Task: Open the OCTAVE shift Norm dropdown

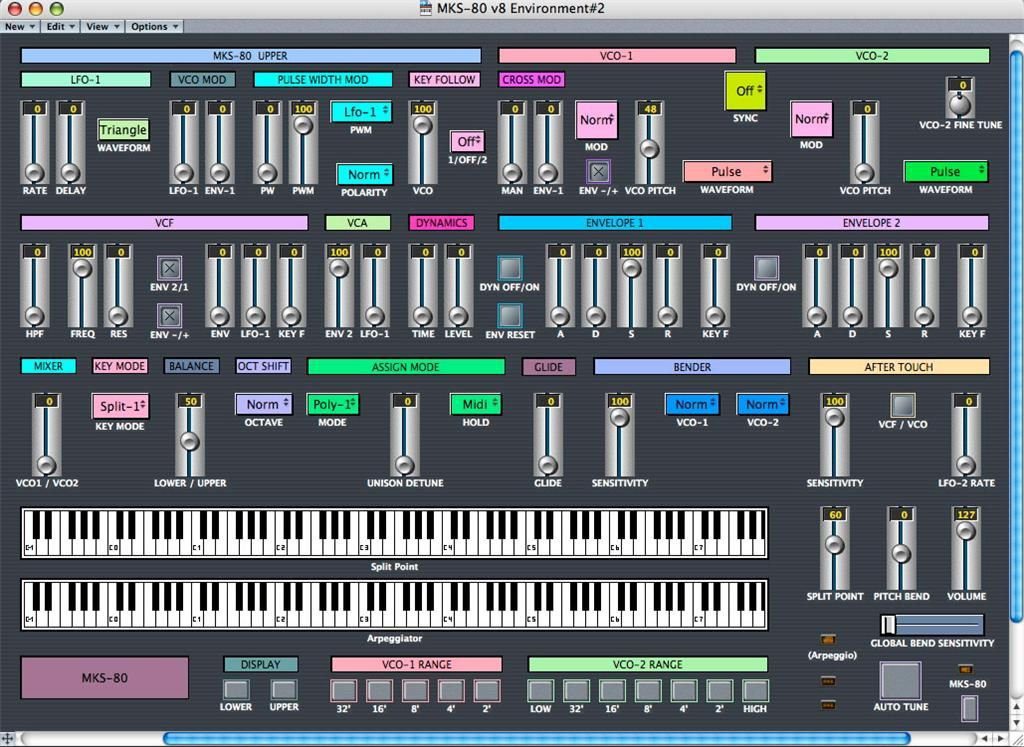Action: click(x=263, y=404)
